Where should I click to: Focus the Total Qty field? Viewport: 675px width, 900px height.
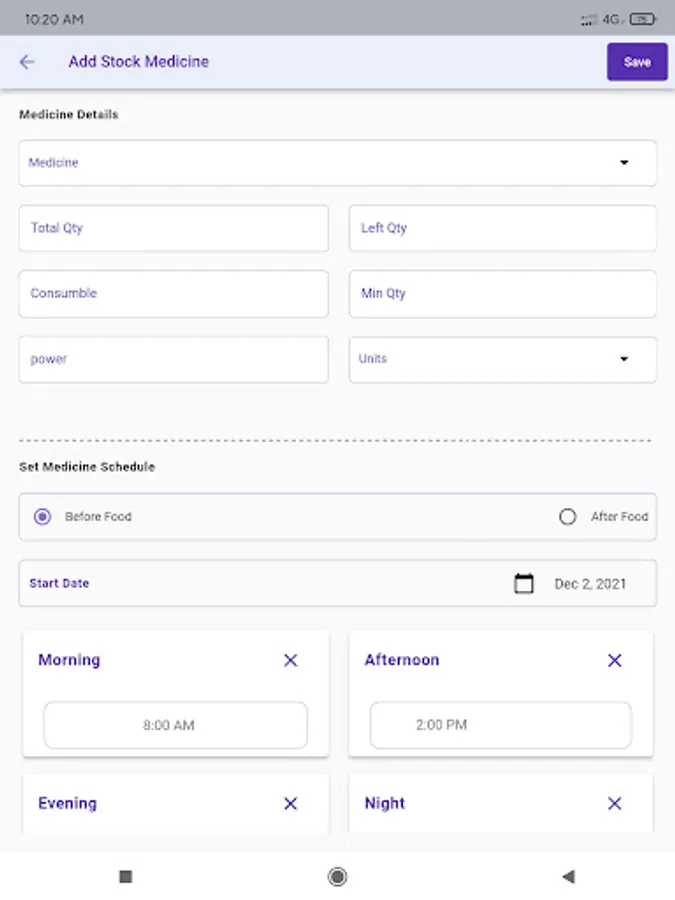[173, 228]
